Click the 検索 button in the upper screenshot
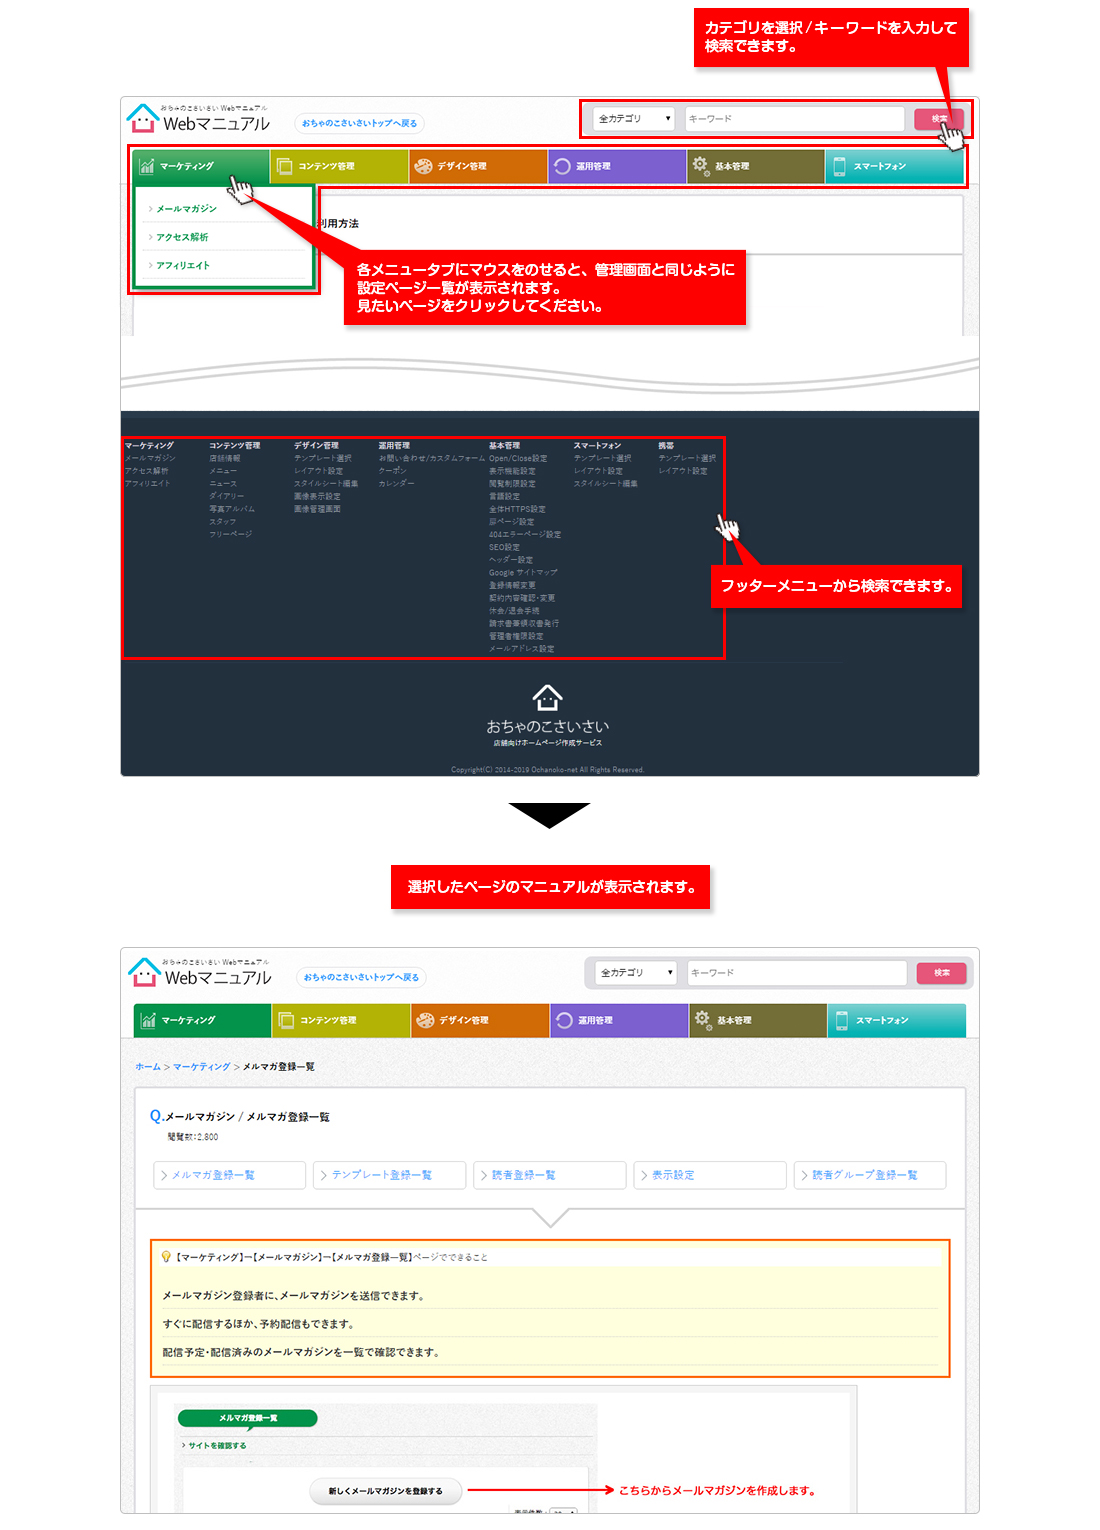 (939, 119)
